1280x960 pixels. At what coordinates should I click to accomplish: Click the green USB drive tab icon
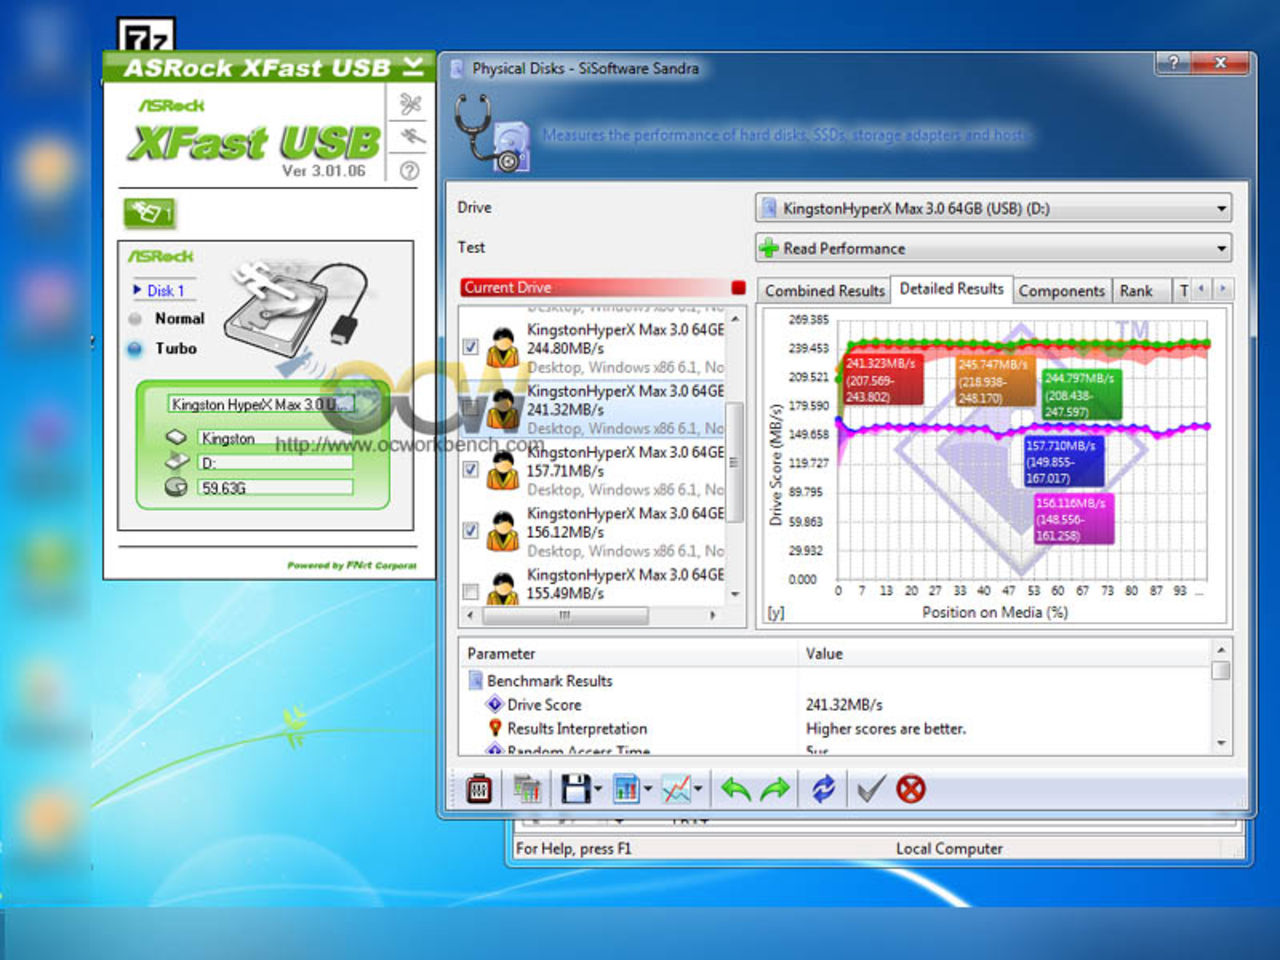pos(149,212)
